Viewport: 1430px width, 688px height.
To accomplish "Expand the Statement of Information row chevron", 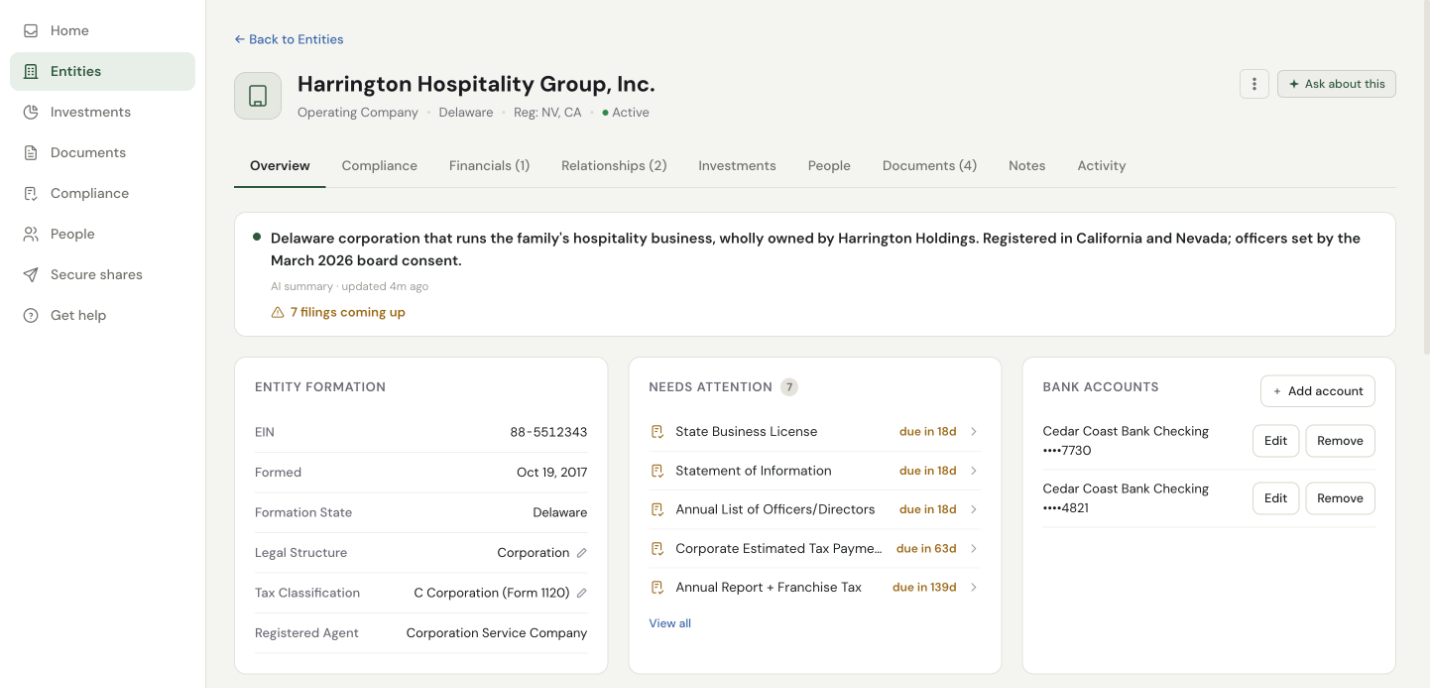I will point(974,471).
